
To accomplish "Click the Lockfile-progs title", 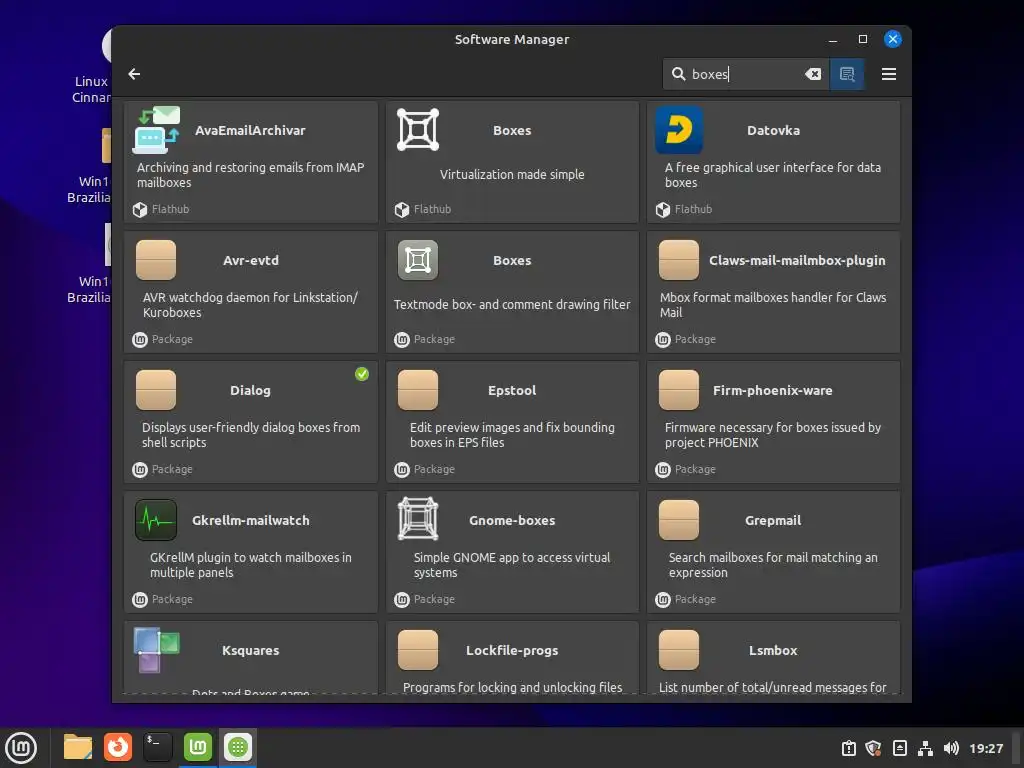I will point(512,650).
